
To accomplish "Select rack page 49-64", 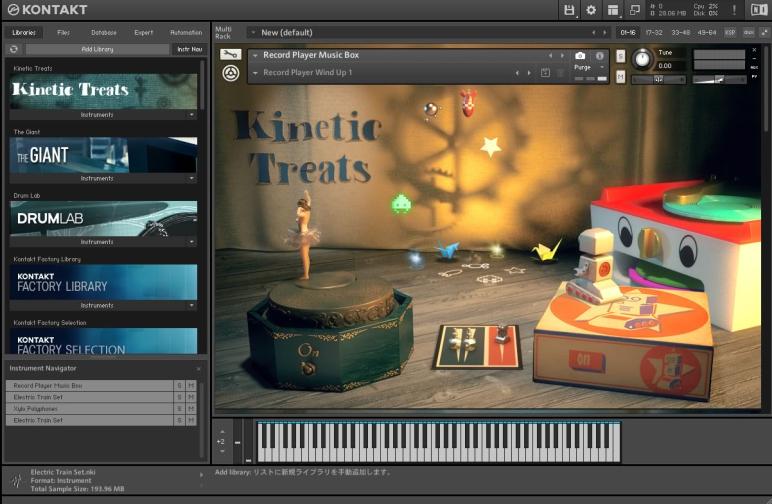I will (707, 32).
